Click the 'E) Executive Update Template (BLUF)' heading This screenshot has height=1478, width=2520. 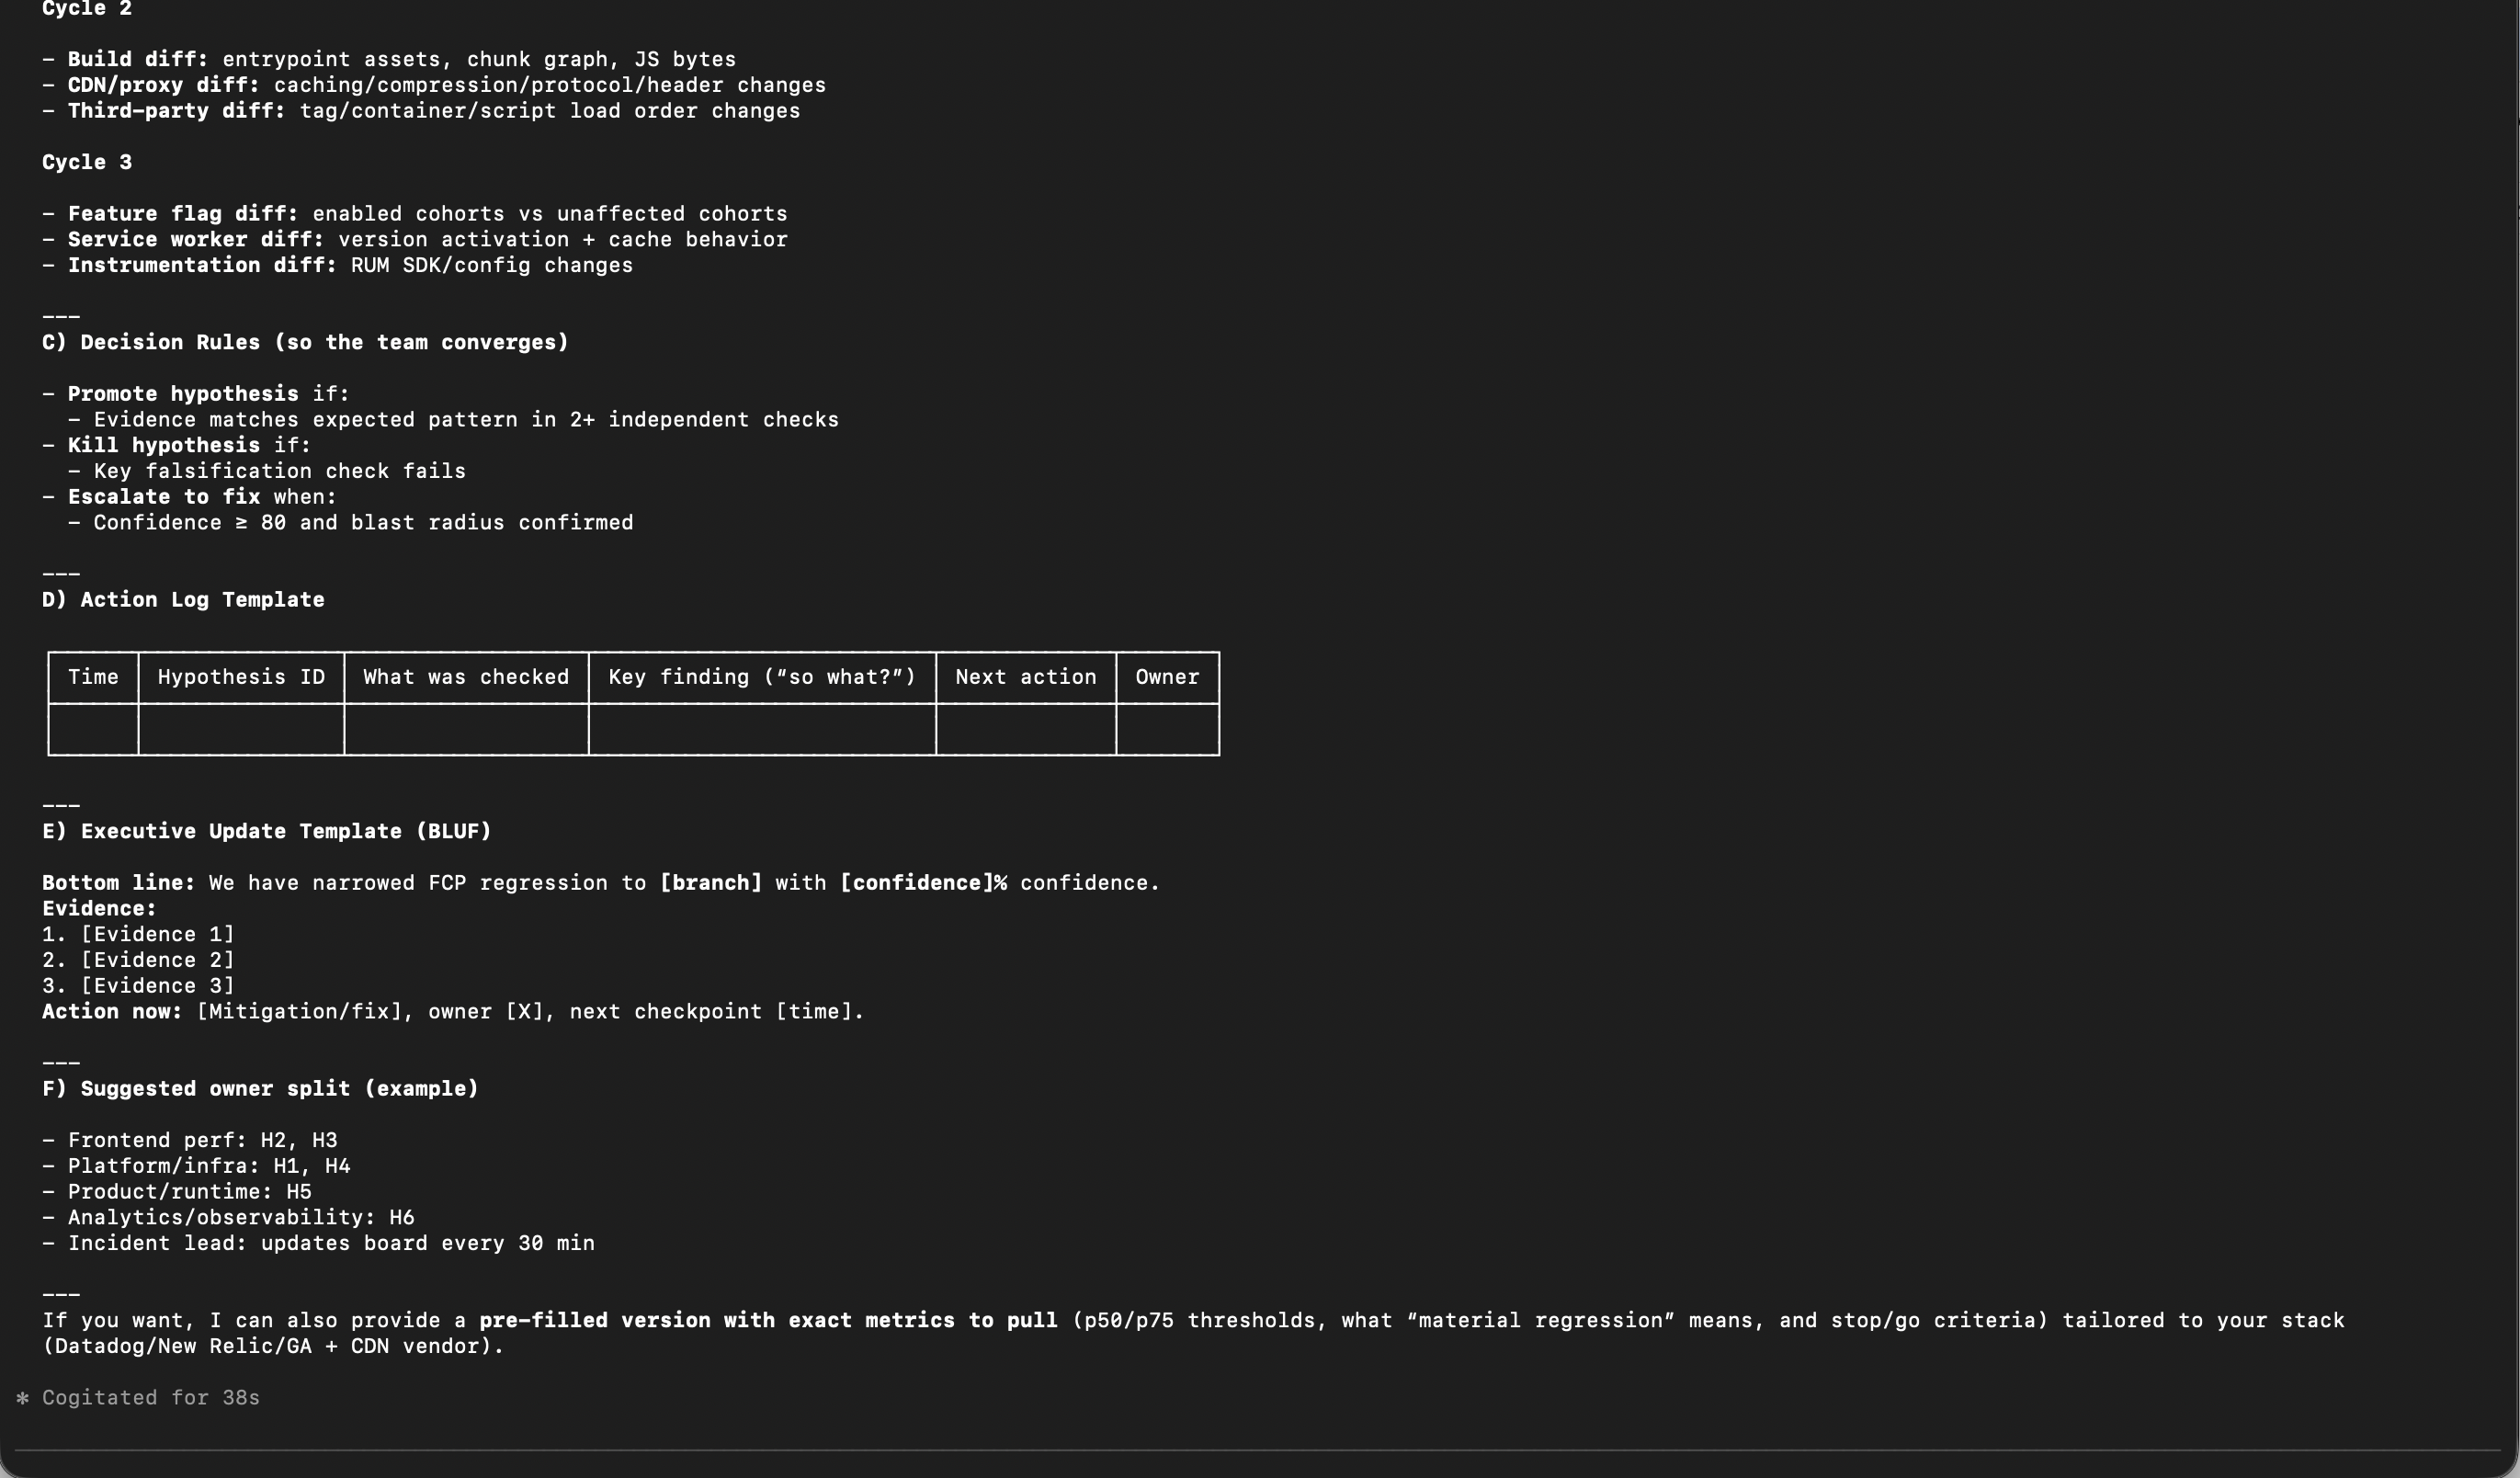point(267,832)
